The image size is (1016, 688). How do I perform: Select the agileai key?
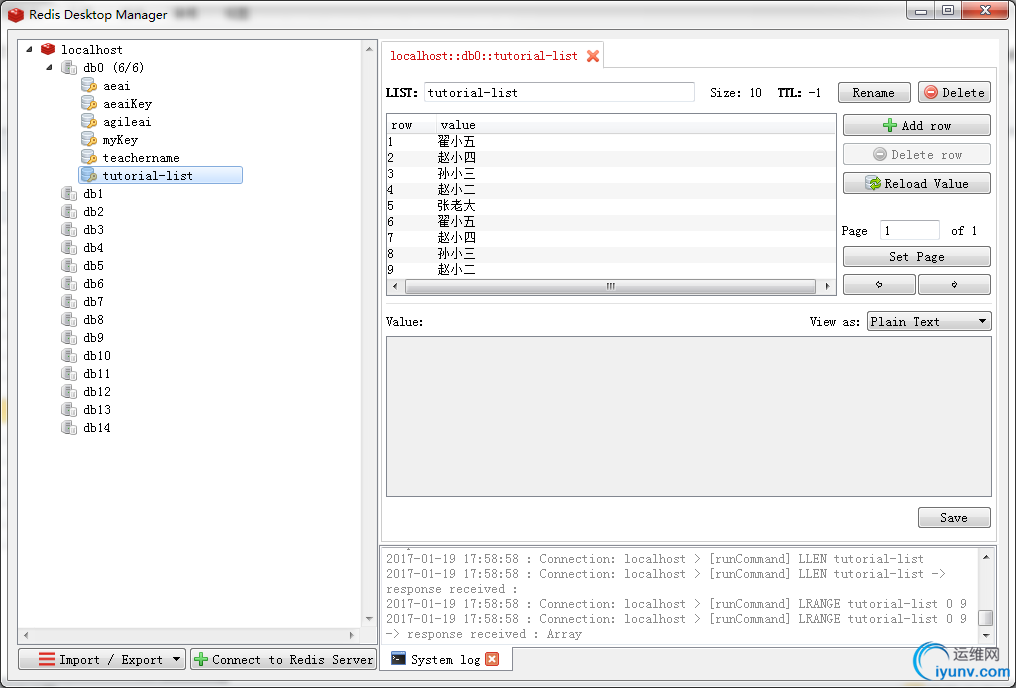pyautogui.click(x=127, y=122)
